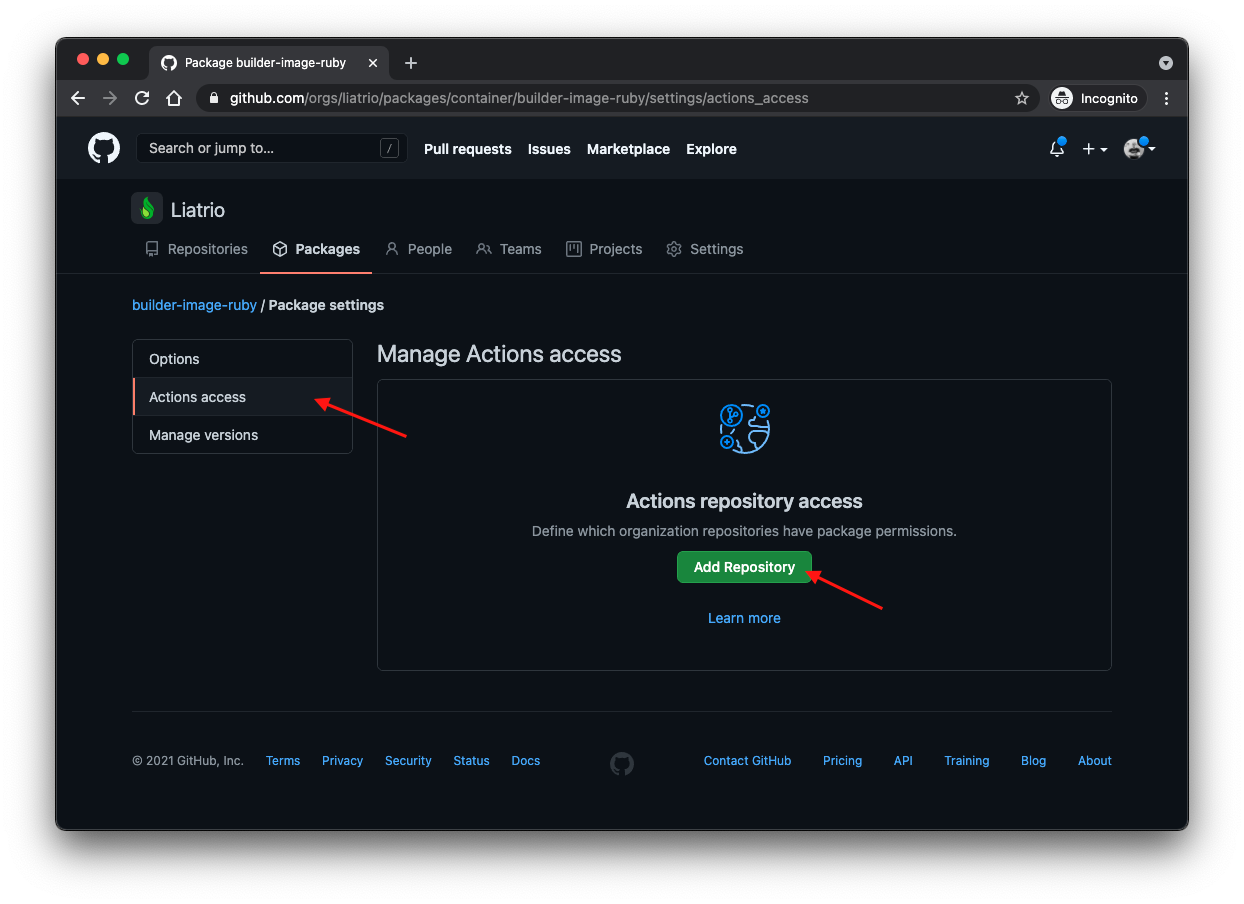This screenshot has width=1244, height=904.
Task: Open the Pricing footer link
Action: 842,761
